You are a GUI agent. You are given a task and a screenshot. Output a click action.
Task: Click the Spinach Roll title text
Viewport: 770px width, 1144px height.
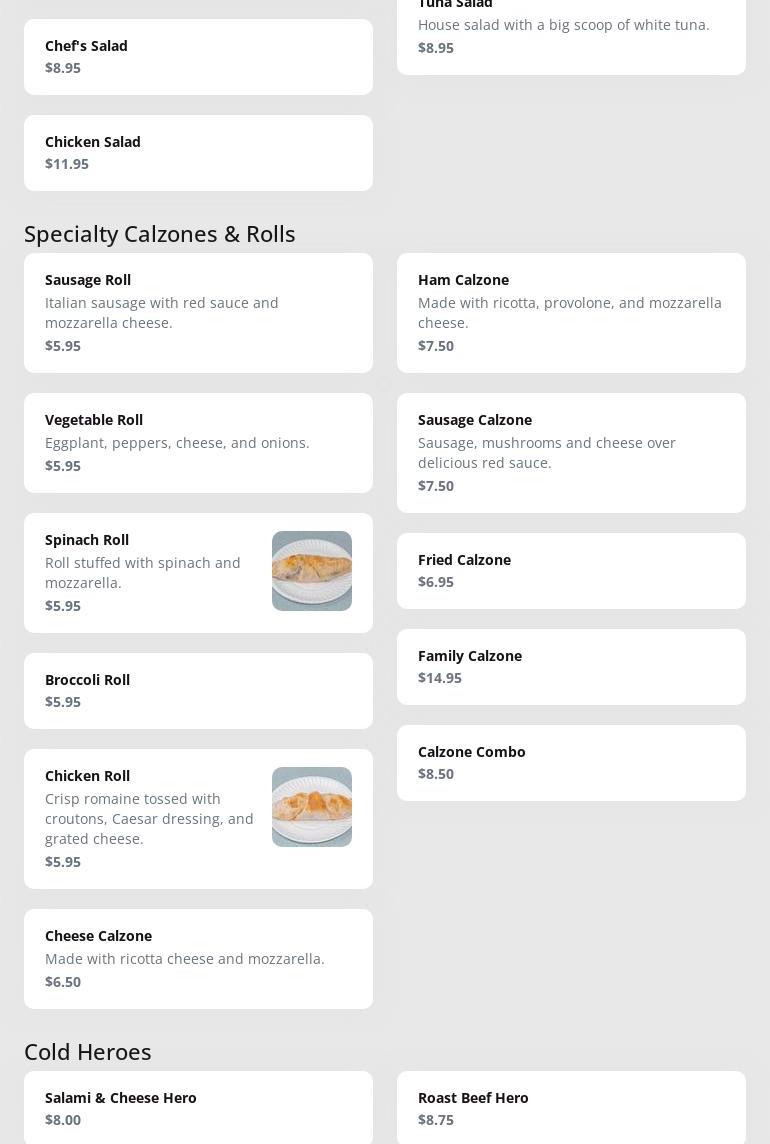click(x=87, y=540)
